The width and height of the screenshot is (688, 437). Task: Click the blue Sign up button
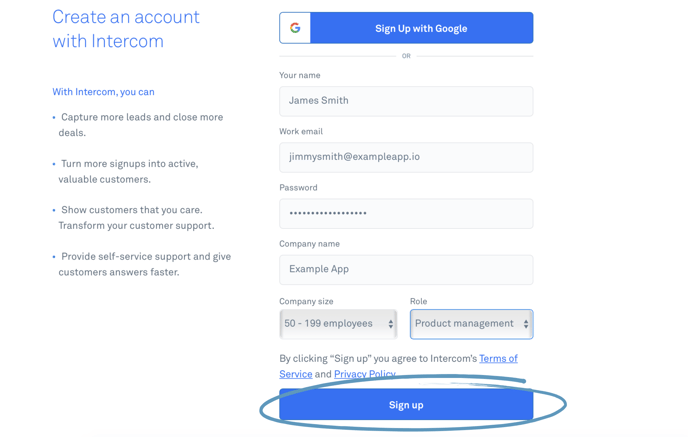[x=406, y=405]
